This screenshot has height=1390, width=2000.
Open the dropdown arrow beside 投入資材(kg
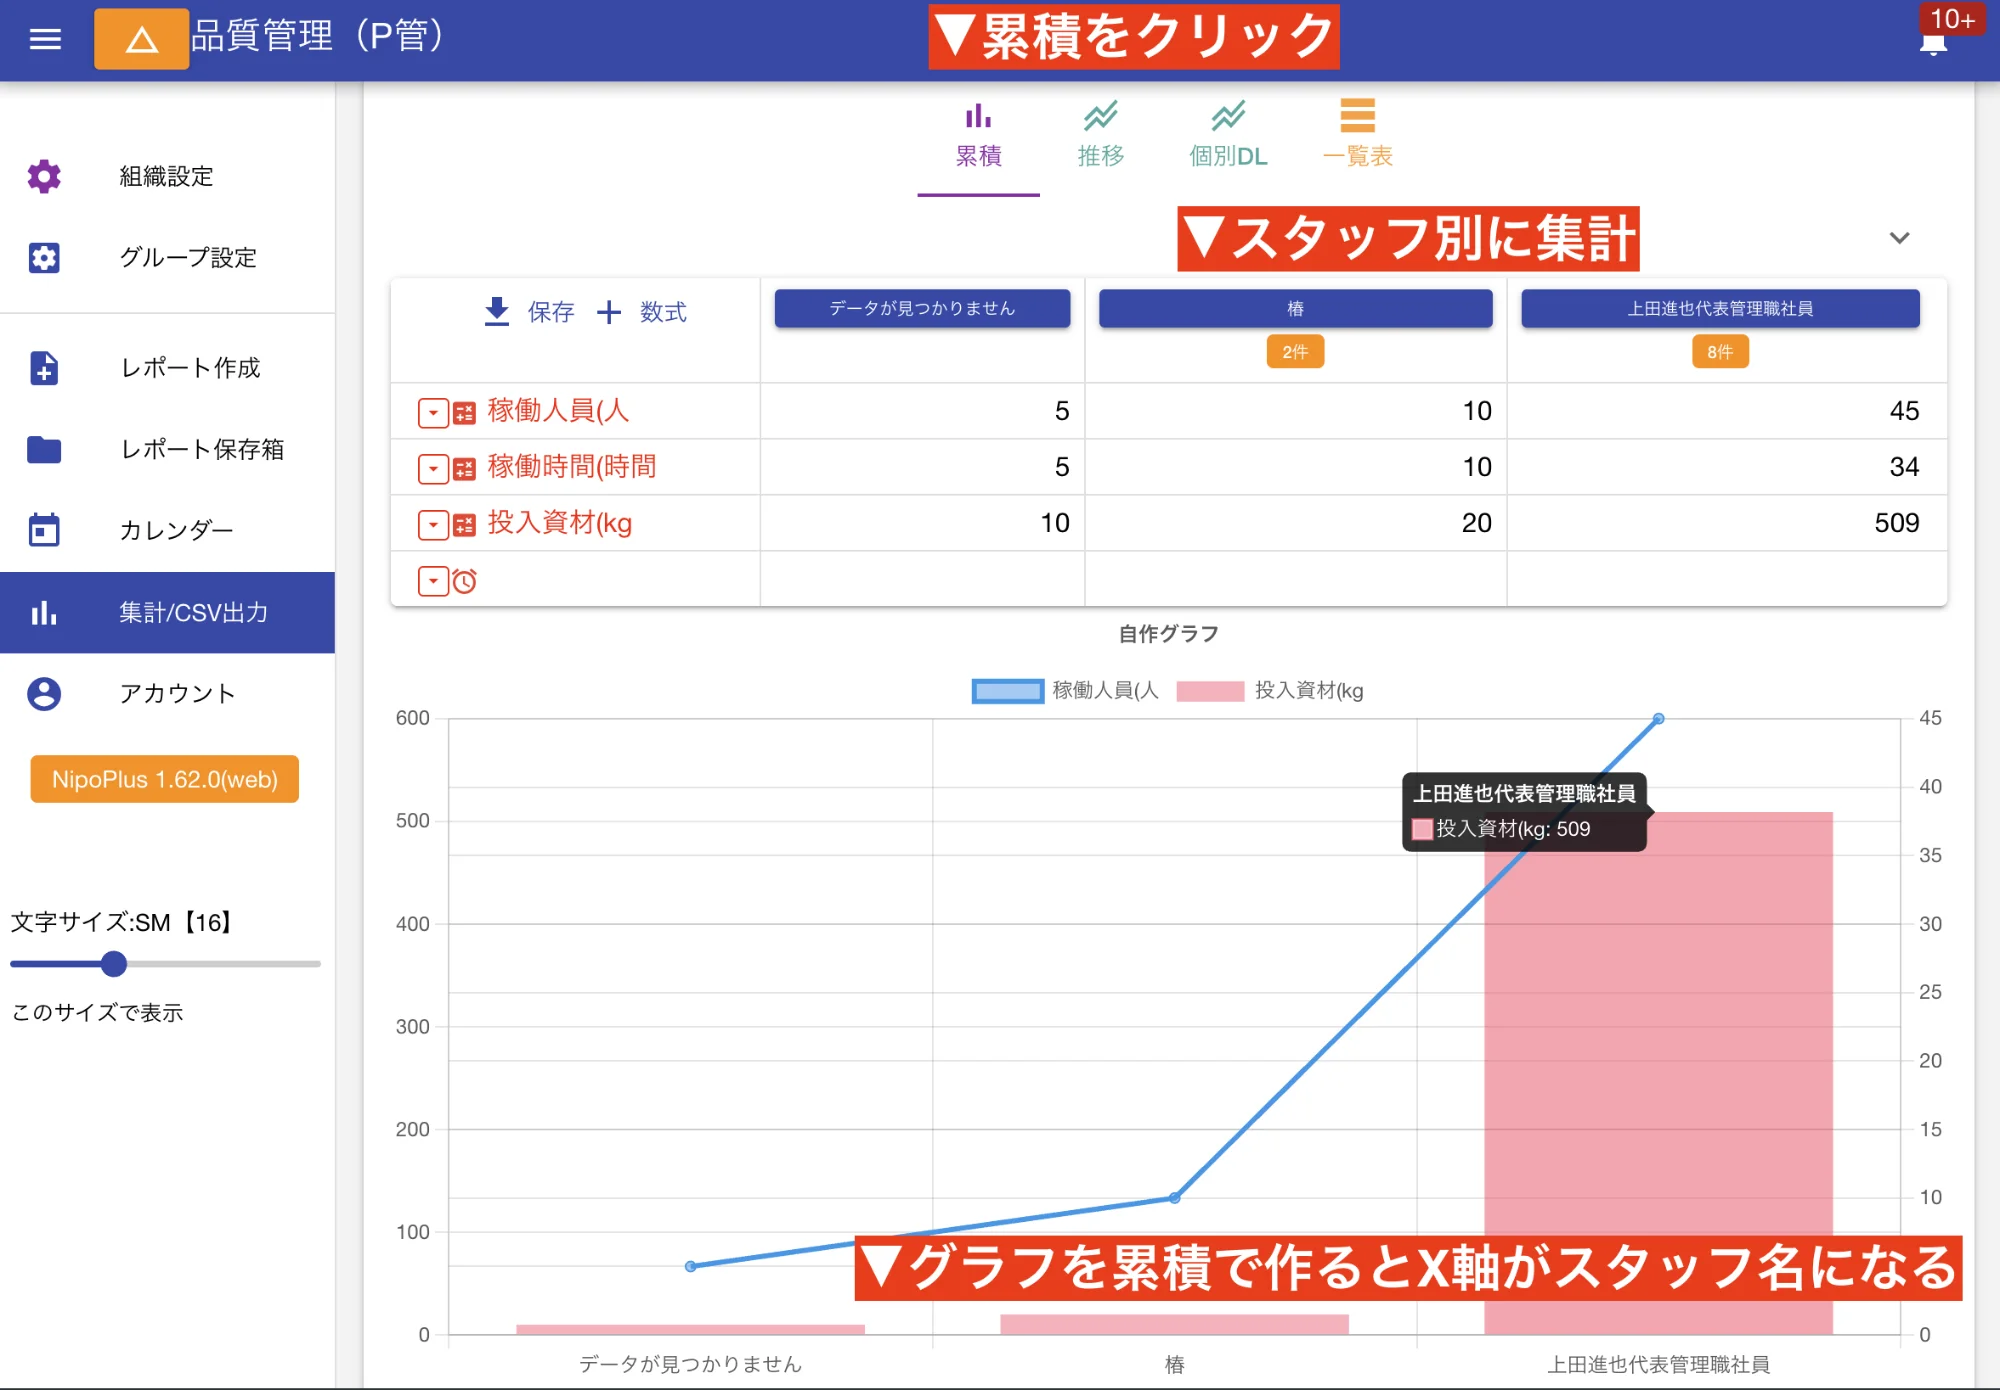[x=433, y=523]
